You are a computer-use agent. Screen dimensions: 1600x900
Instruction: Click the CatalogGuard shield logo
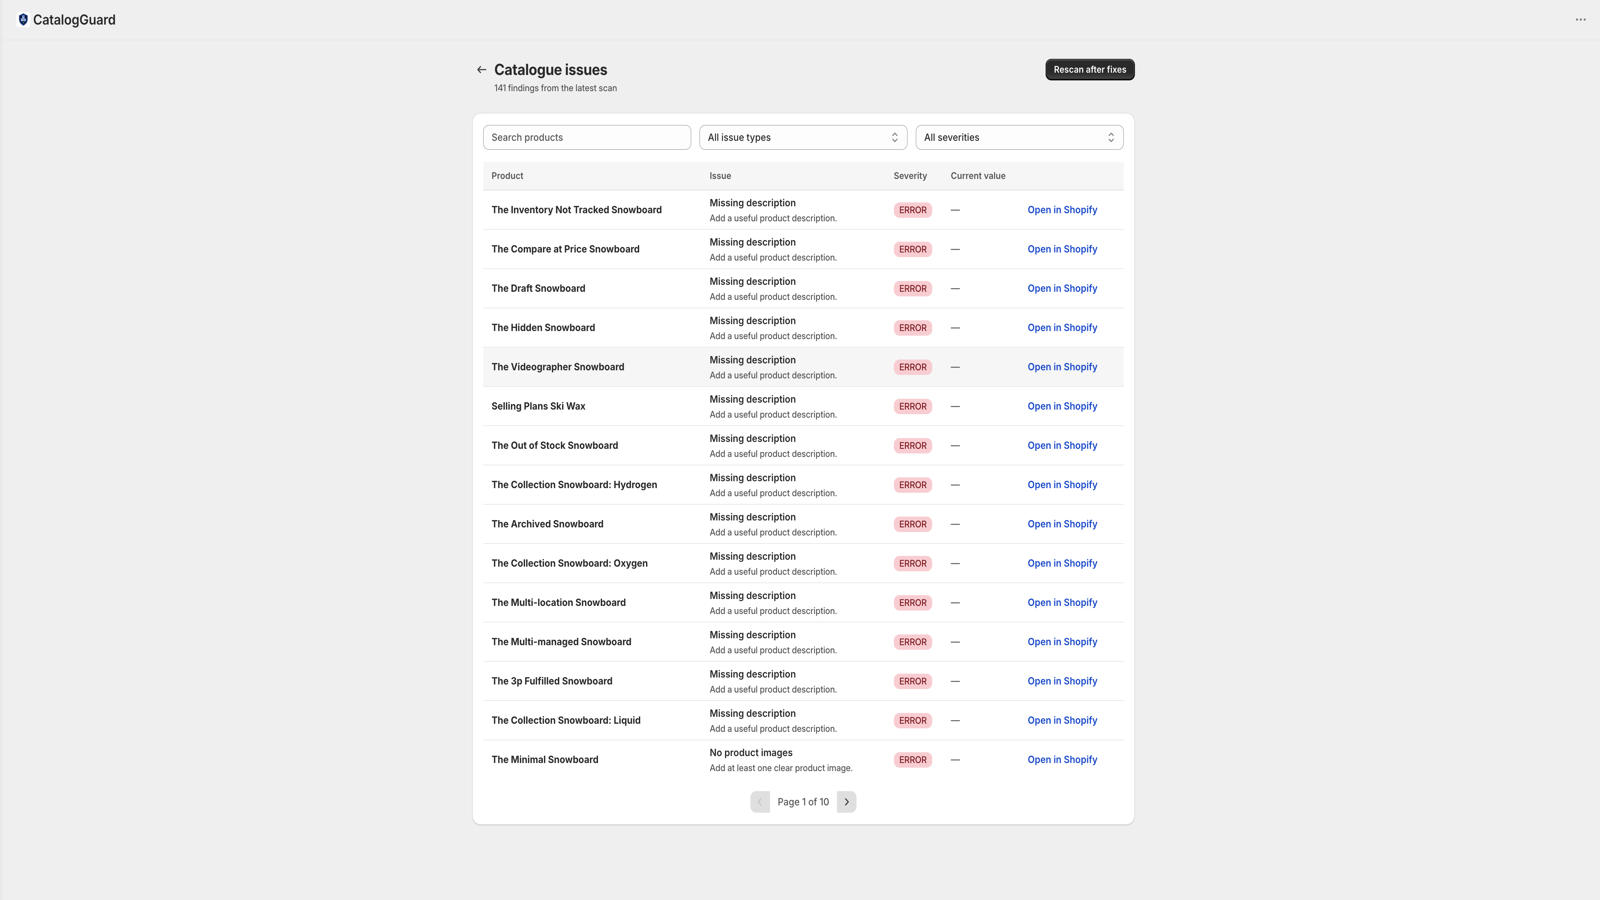[23, 20]
